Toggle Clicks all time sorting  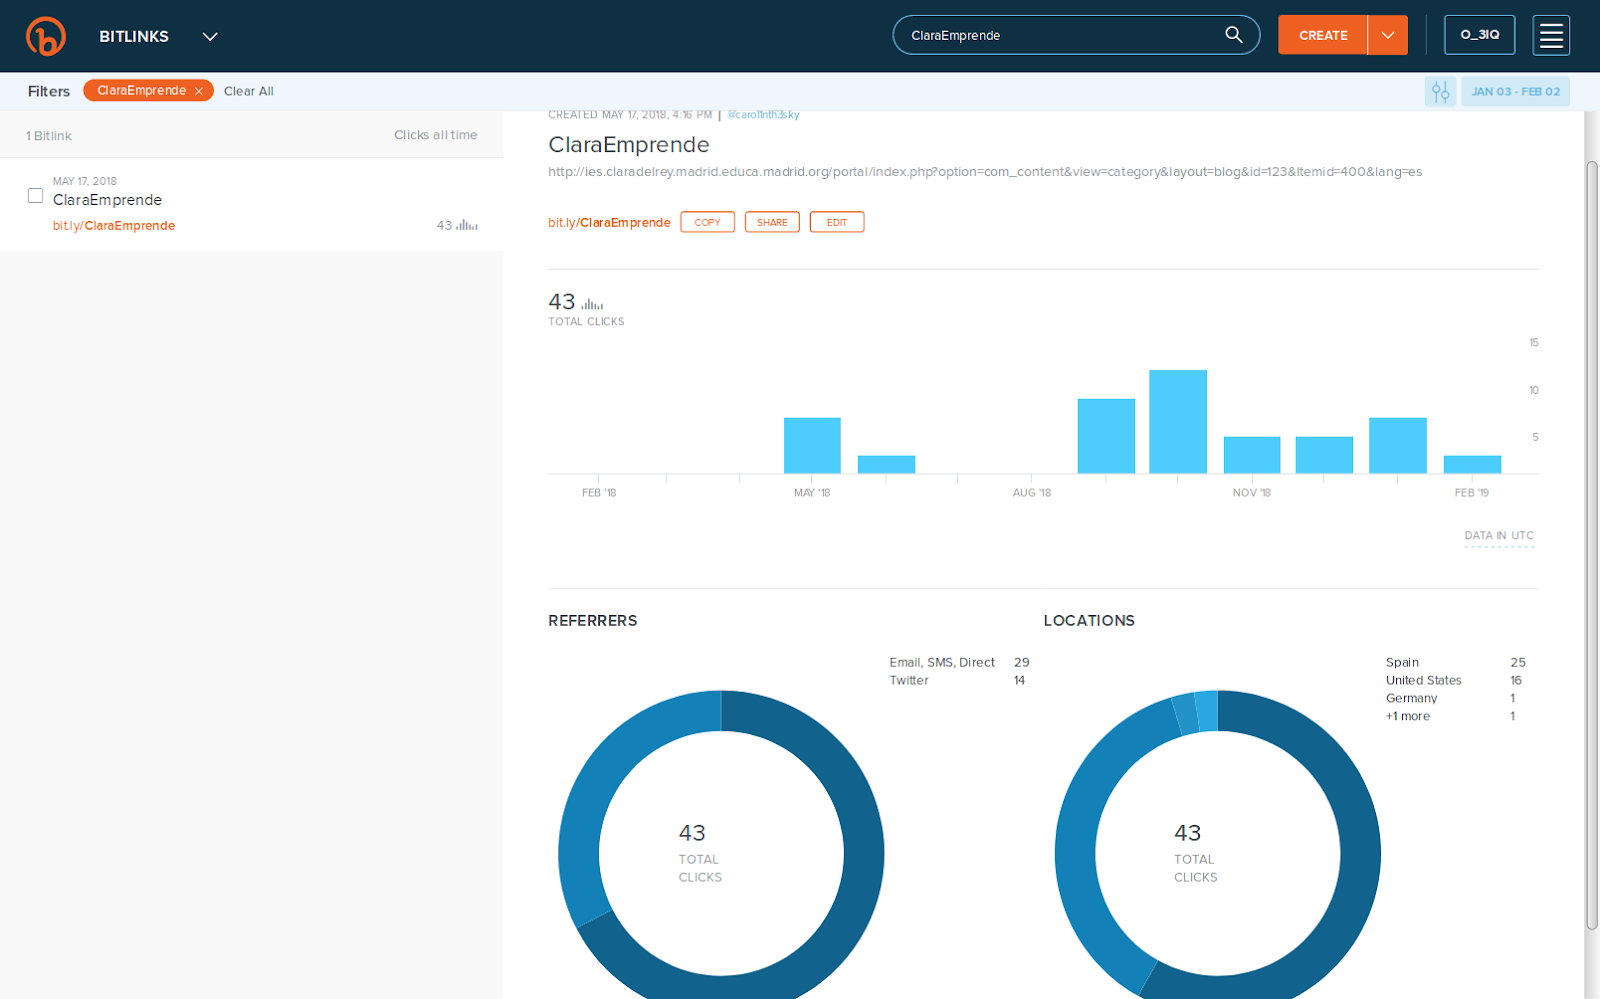[x=435, y=135]
